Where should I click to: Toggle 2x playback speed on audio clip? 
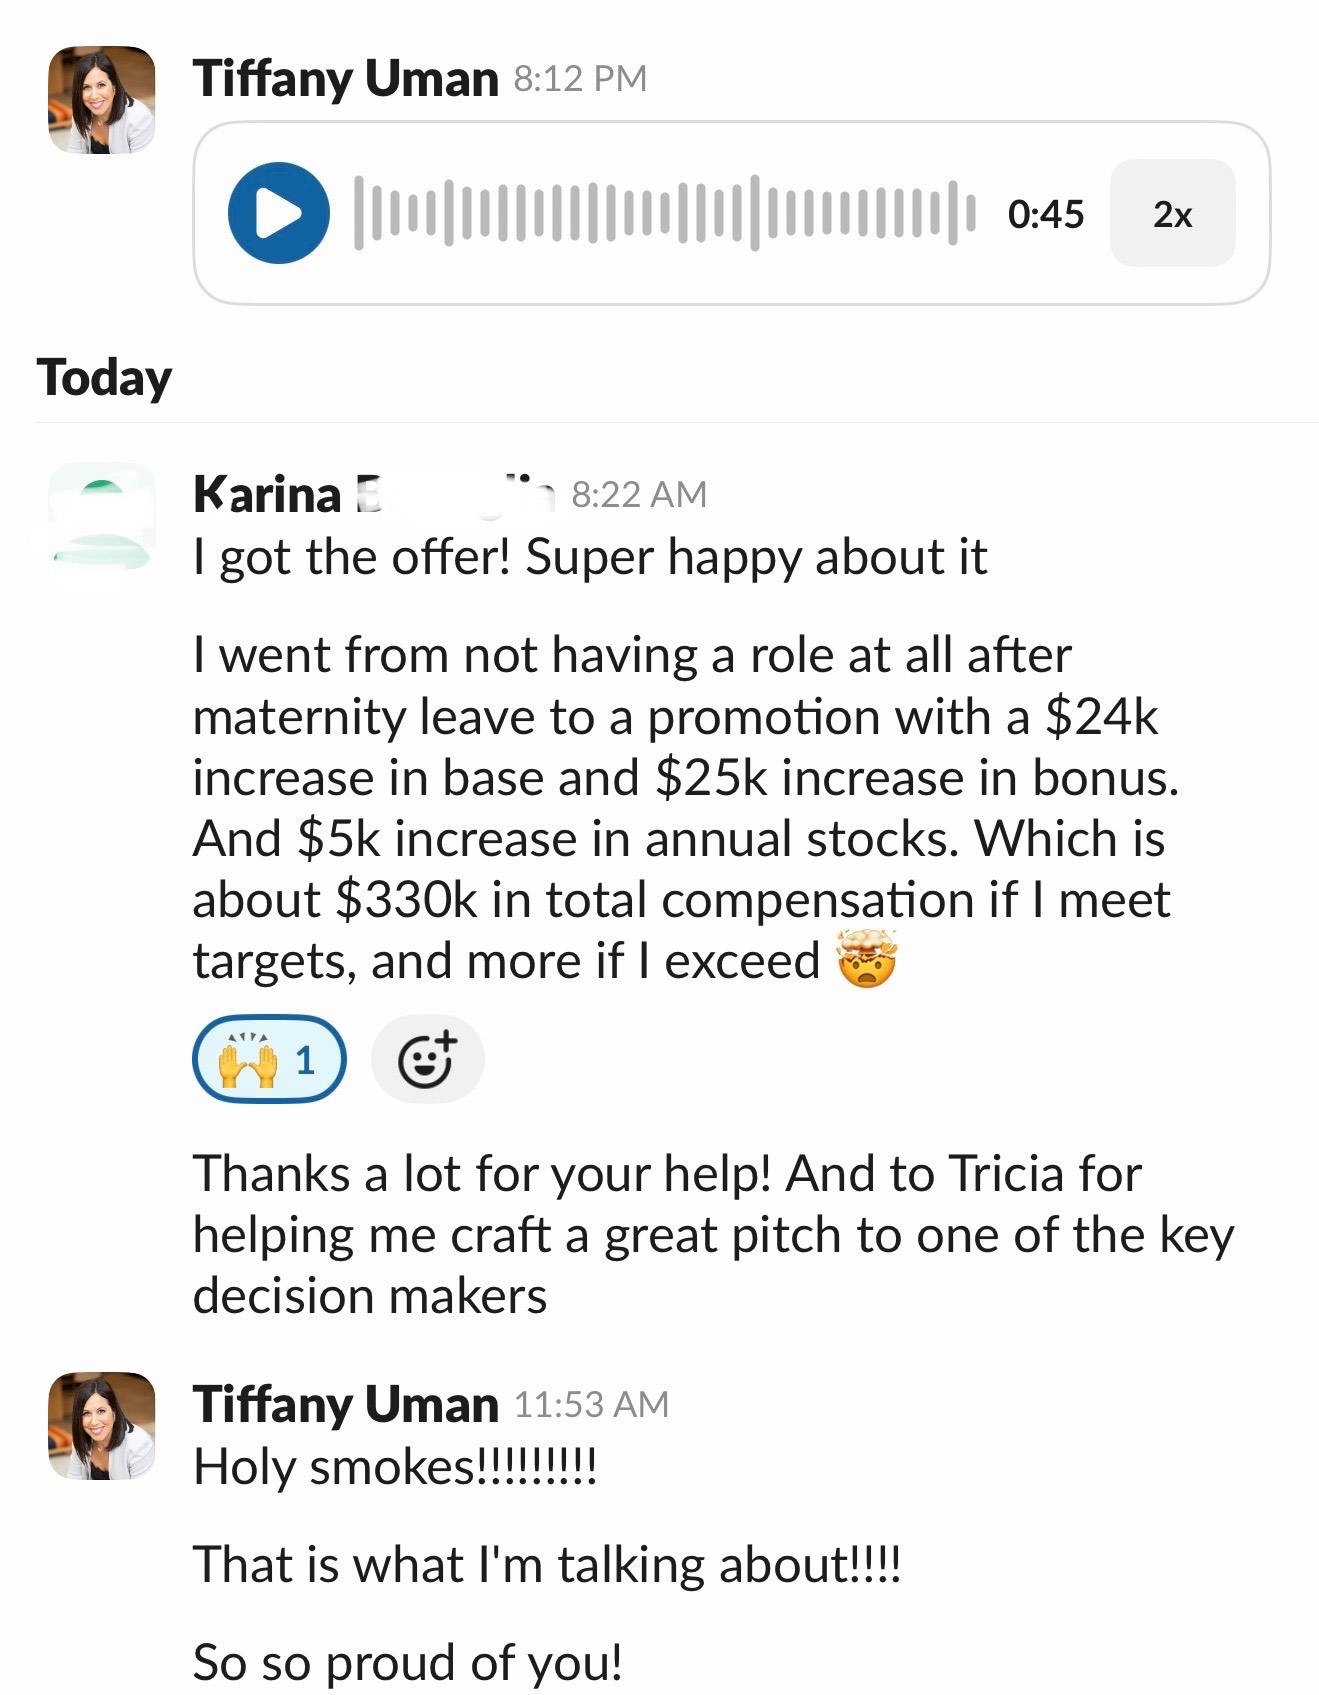[1172, 214]
